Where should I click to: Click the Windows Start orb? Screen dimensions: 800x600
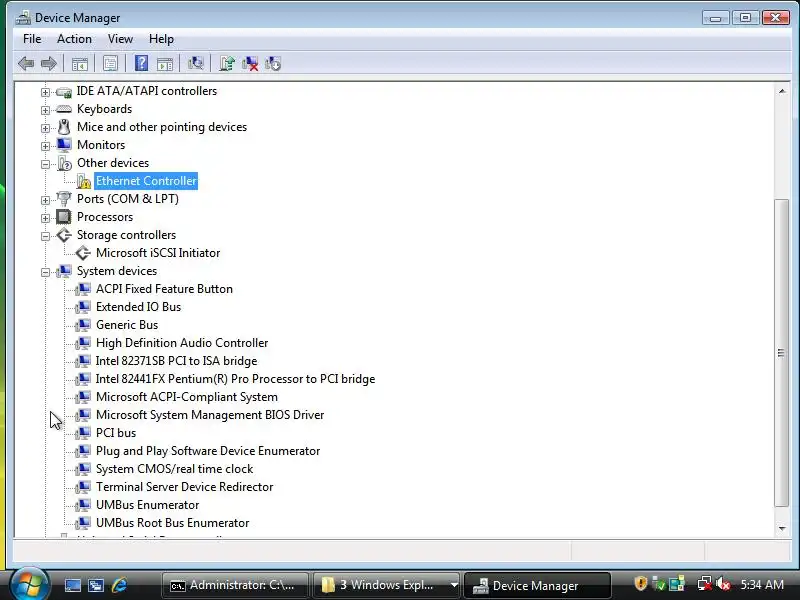(x=29, y=584)
